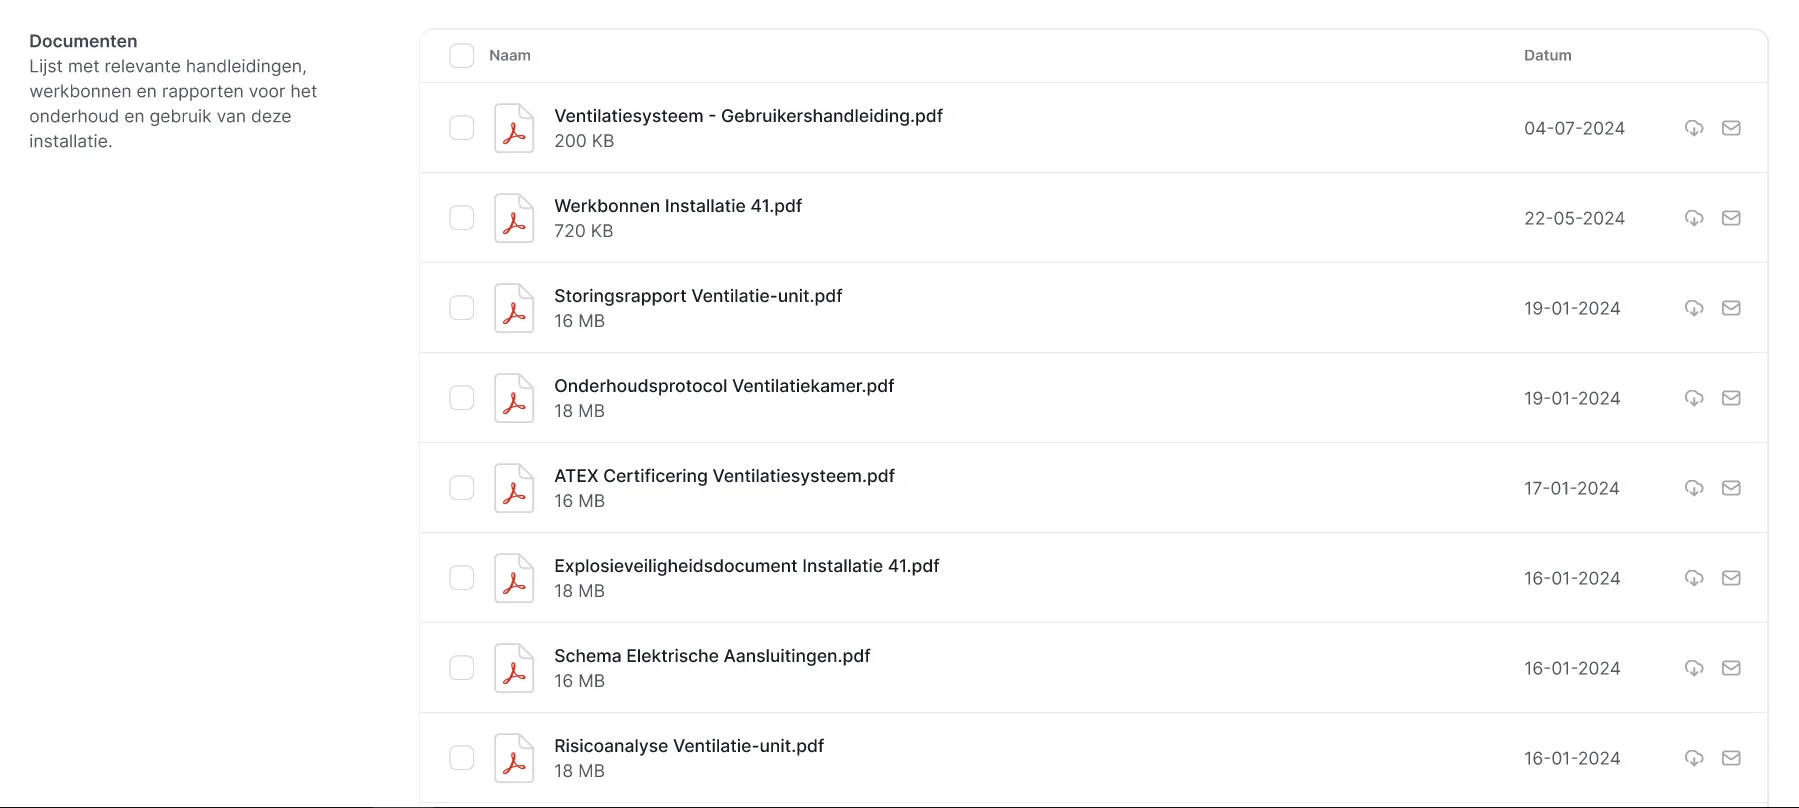Download Storingsrapport Ventilatie-unit.pdf
Viewport: 1799px width, 808px height.
1693,308
